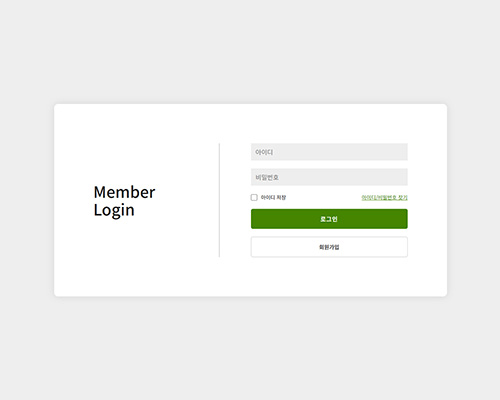Viewport: 500px width, 400px height.
Task: Click the right end of the 비밀번호 field
Action: click(400, 177)
